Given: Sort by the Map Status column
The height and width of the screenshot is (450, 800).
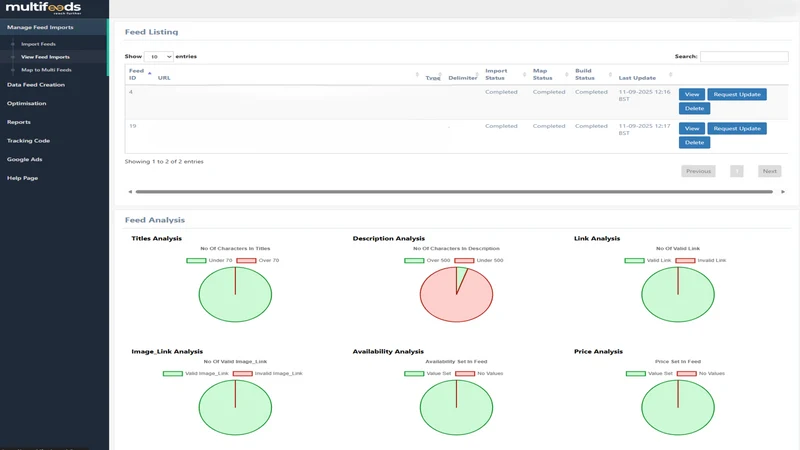Looking at the screenshot, I should point(550,74).
